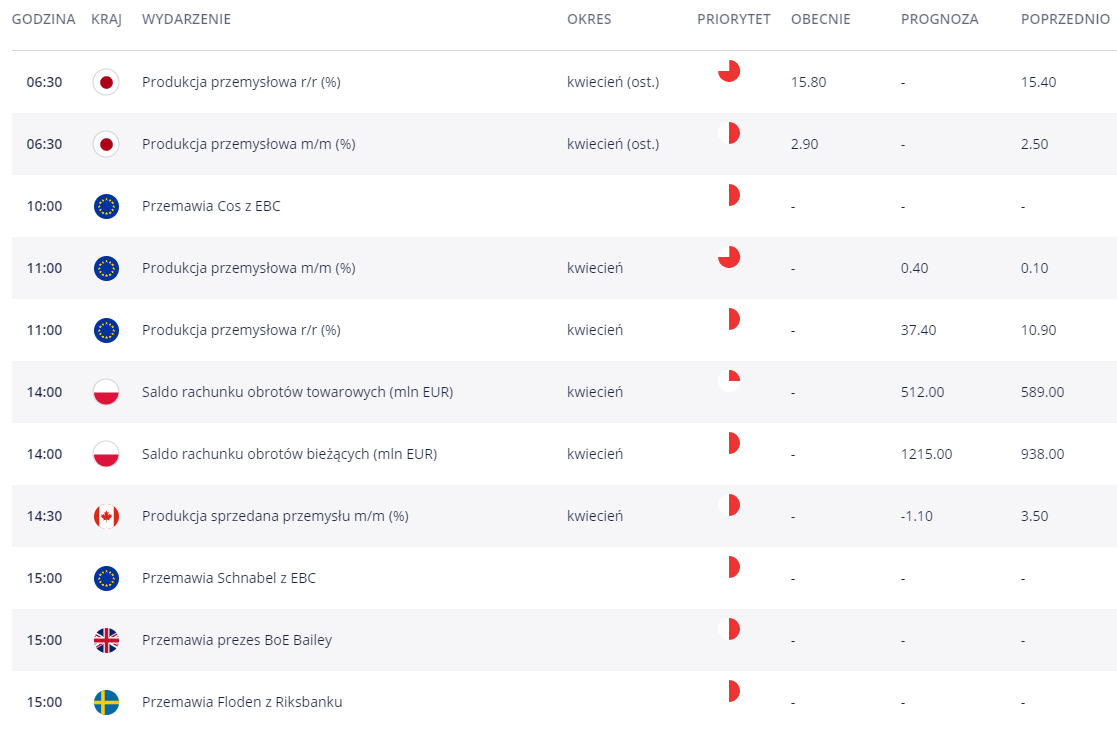The width and height of the screenshot is (1117, 736).
Task: Click the priority icon in the Przemawia Cos row
Action: point(729,195)
